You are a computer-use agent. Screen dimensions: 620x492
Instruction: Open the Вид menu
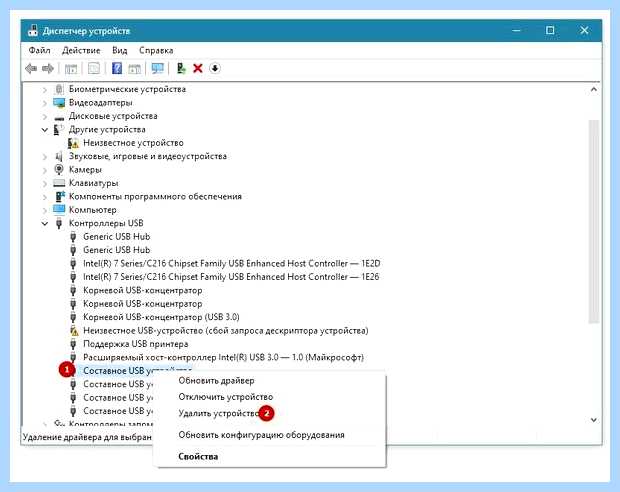pyautogui.click(x=119, y=51)
